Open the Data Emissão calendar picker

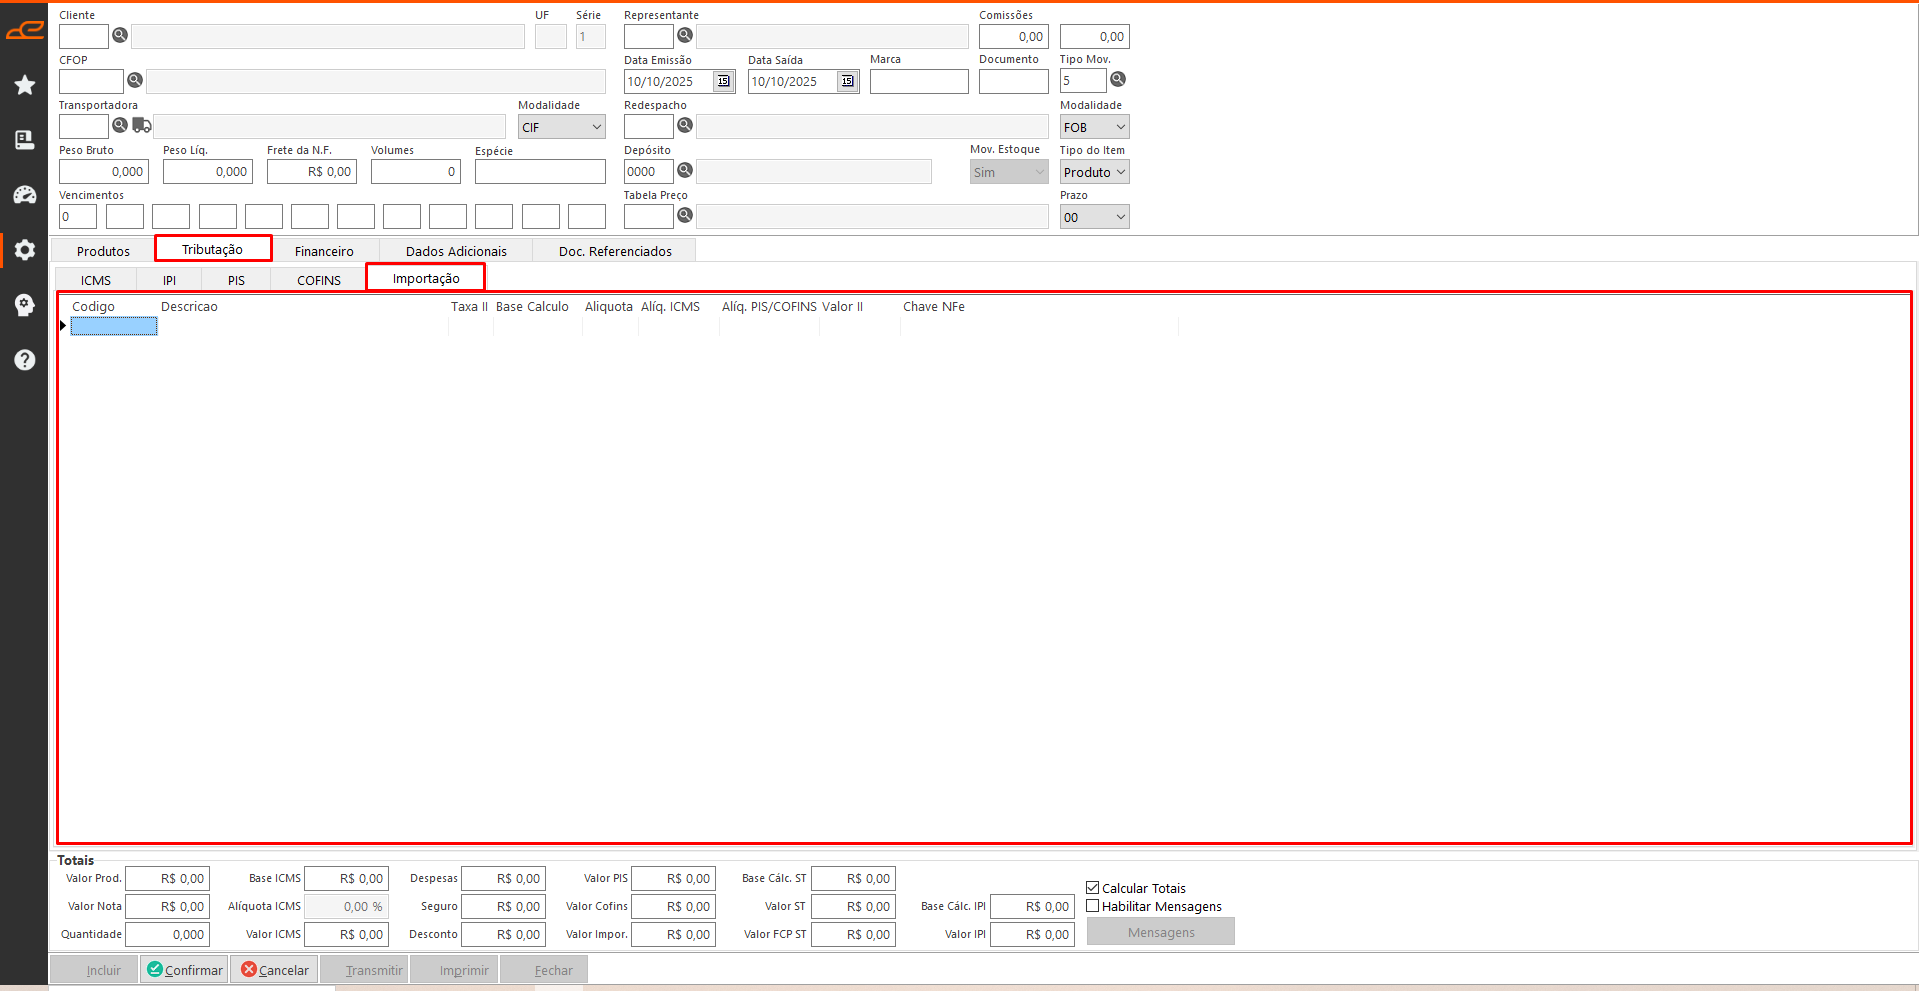click(x=724, y=81)
